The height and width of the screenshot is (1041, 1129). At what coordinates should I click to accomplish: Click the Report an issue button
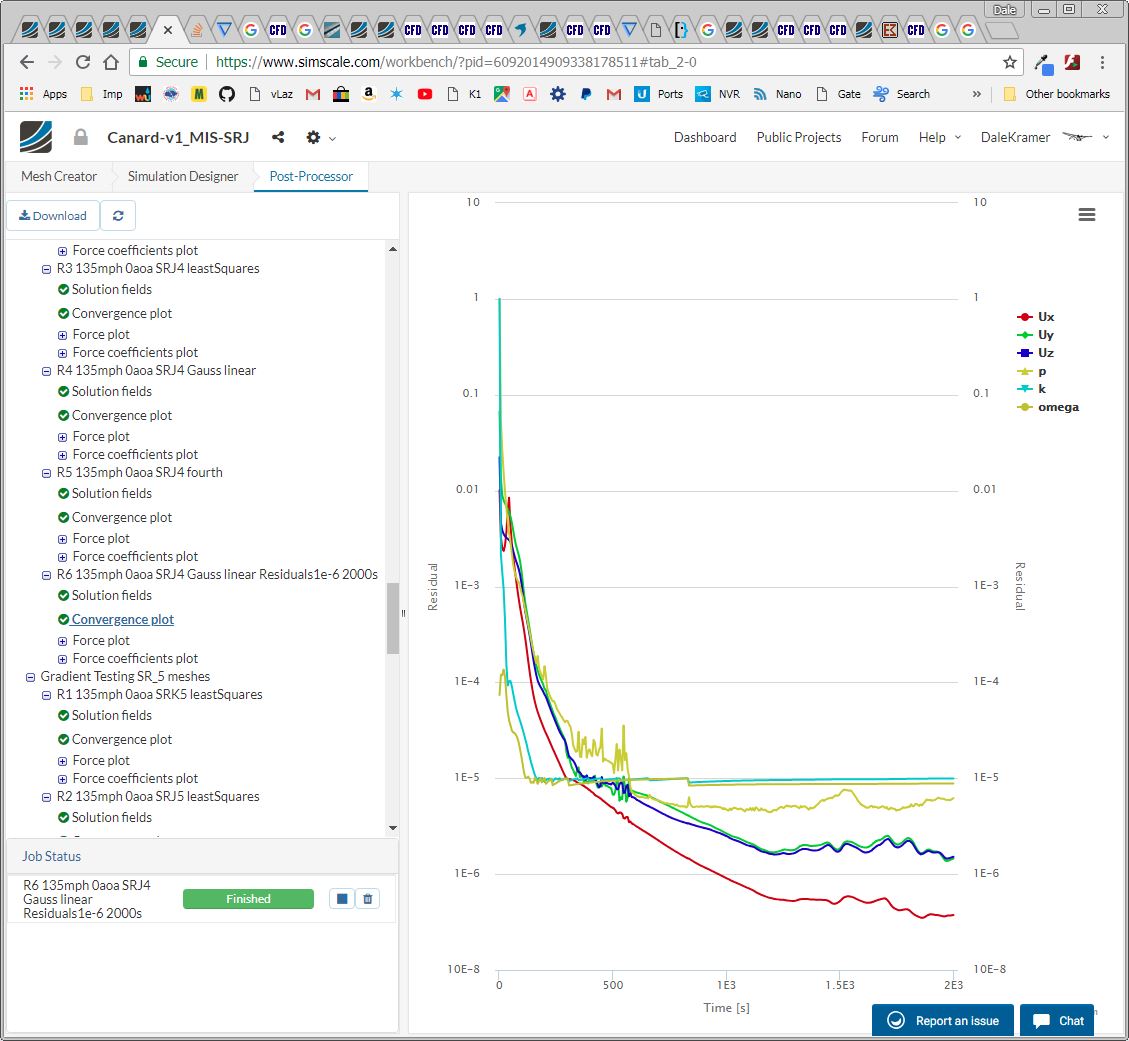point(943,1021)
